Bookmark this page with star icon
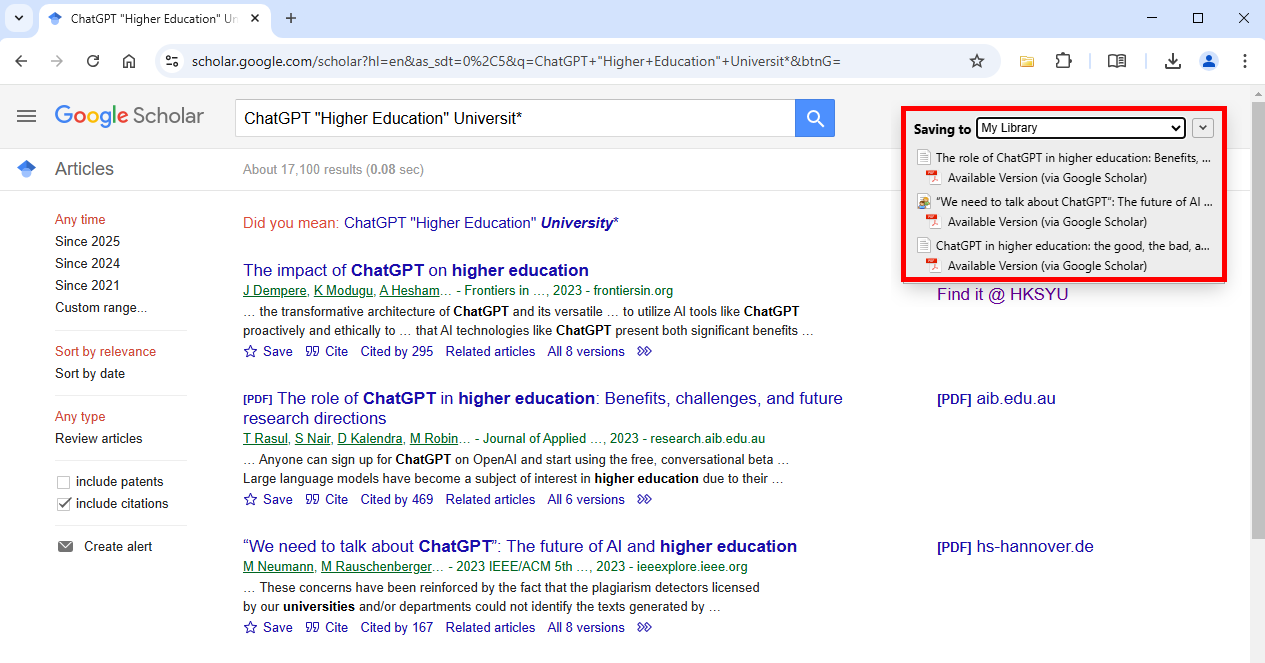Image resolution: width=1265 pixels, height=663 pixels. [x=977, y=61]
